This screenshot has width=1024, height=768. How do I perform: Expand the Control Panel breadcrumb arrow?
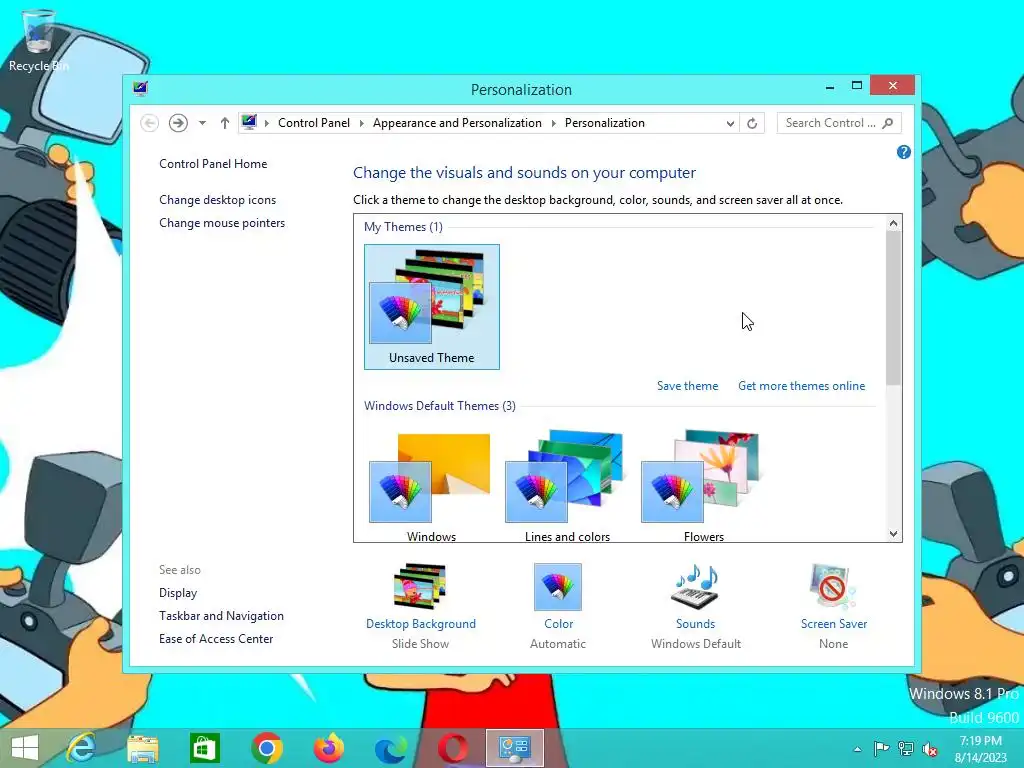(361, 123)
